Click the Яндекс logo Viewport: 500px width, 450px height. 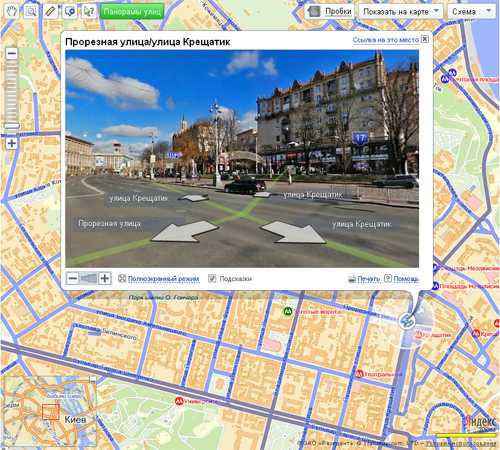point(480,423)
